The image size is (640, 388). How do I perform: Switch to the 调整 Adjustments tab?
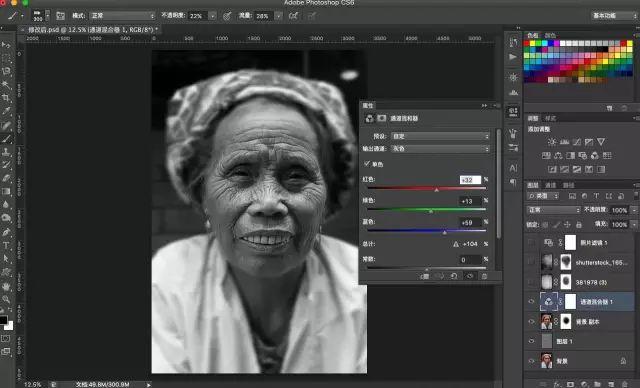coord(533,118)
